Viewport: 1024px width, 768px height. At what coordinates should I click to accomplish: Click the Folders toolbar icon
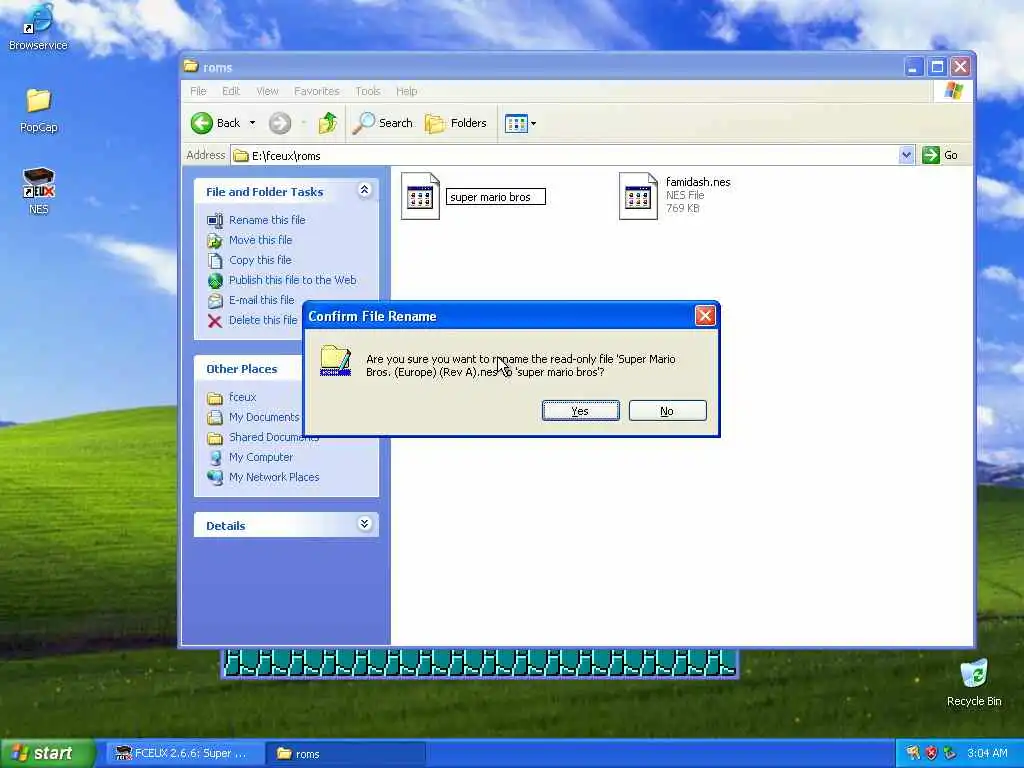435,123
